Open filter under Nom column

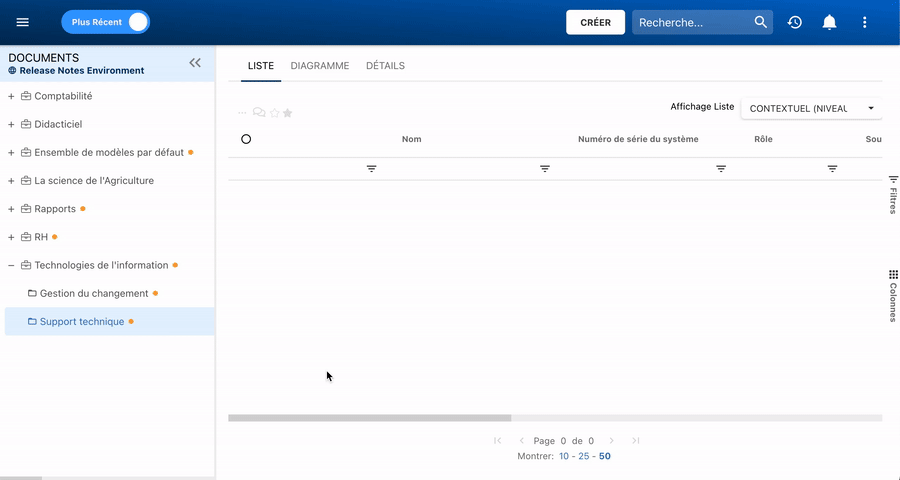[371, 169]
